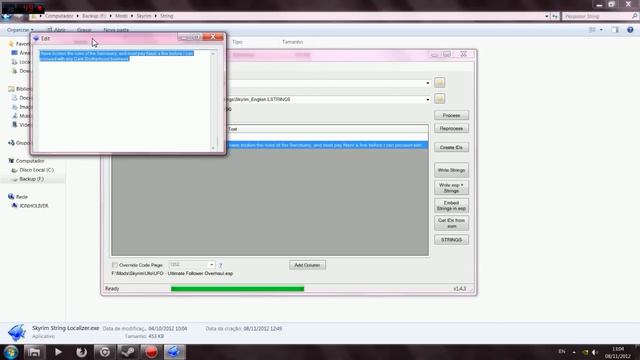Click the EN language indicator in the tray
Image resolution: width=640 pixels, height=360 pixels.
(x=562, y=352)
